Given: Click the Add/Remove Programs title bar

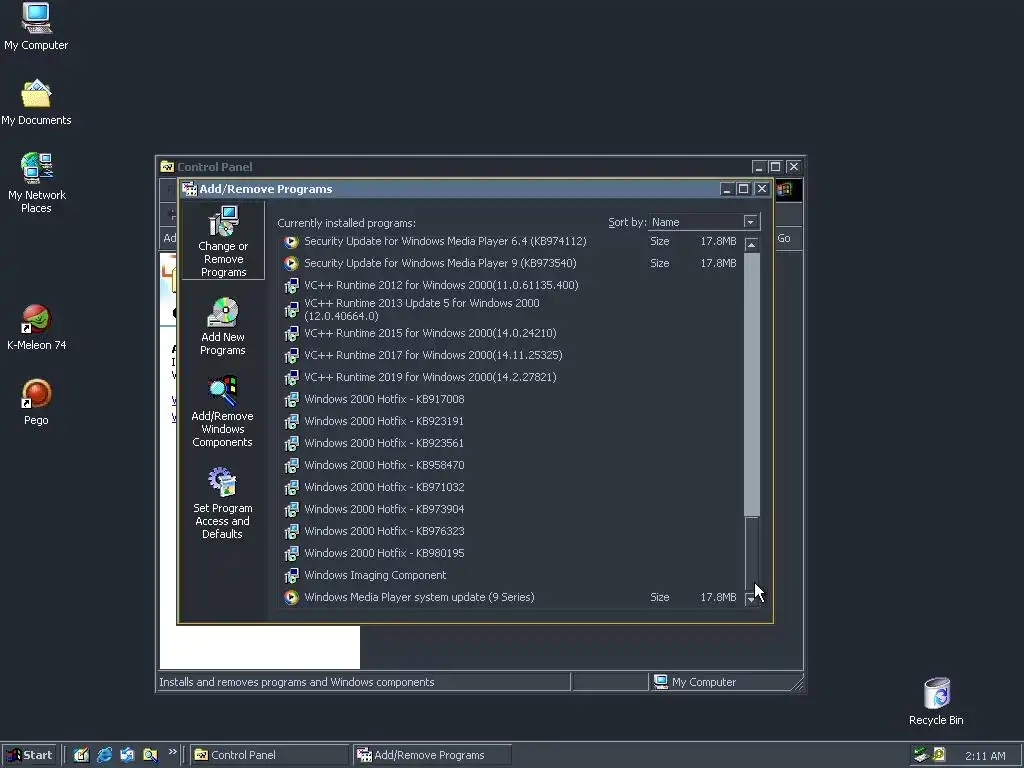Looking at the screenshot, I should (x=451, y=189).
